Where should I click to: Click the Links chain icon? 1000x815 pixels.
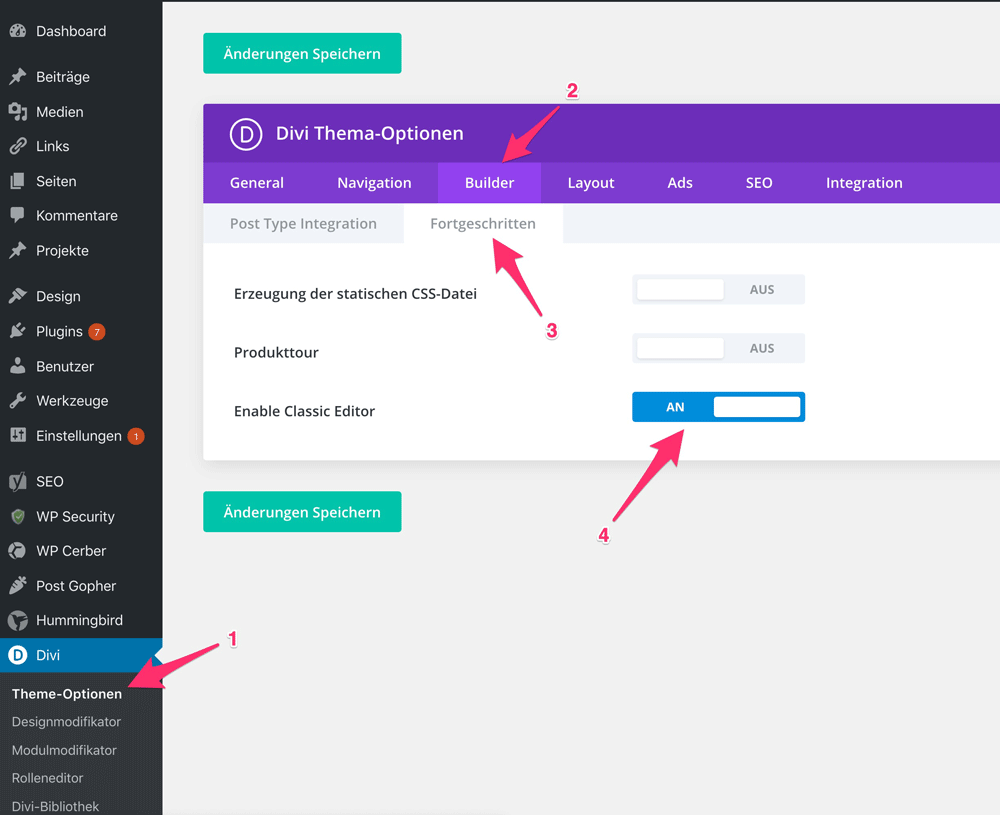[18, 146]
